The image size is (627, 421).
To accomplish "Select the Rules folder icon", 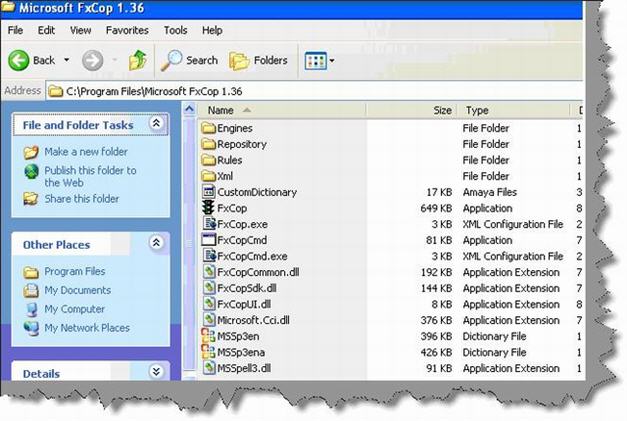I will 208,160.
